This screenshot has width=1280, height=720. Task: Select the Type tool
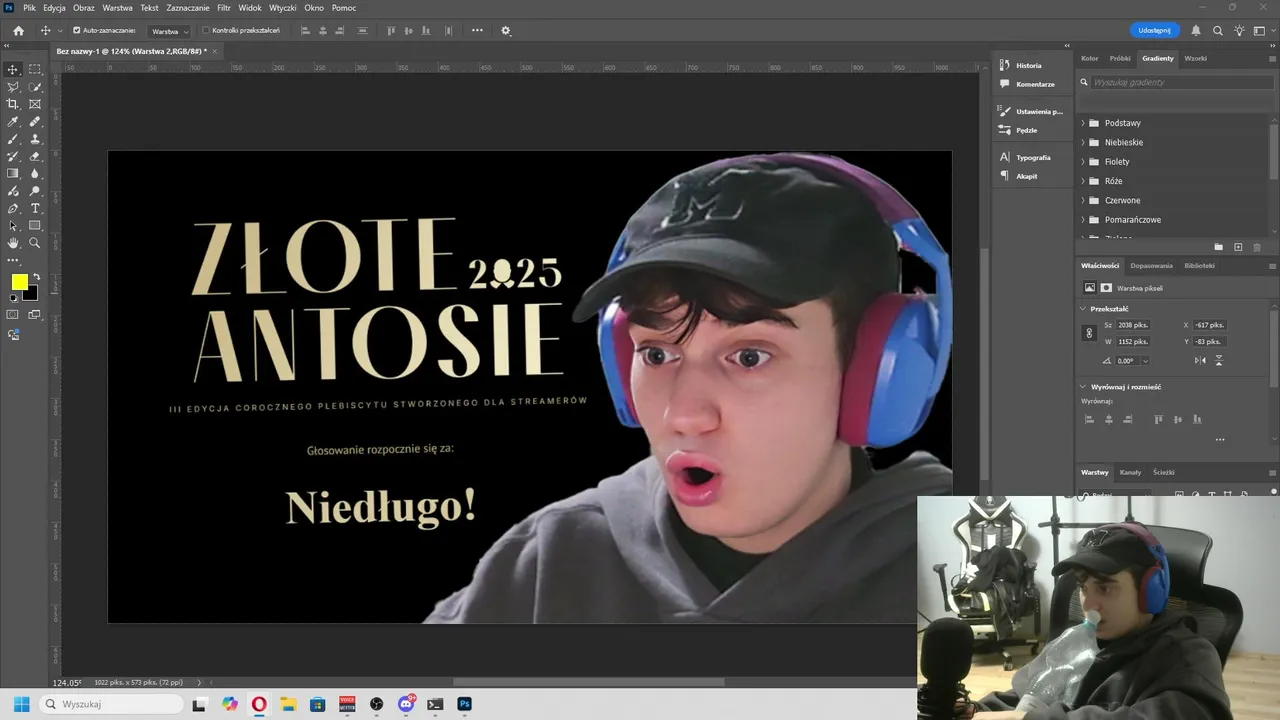click(x=35, y=208)
